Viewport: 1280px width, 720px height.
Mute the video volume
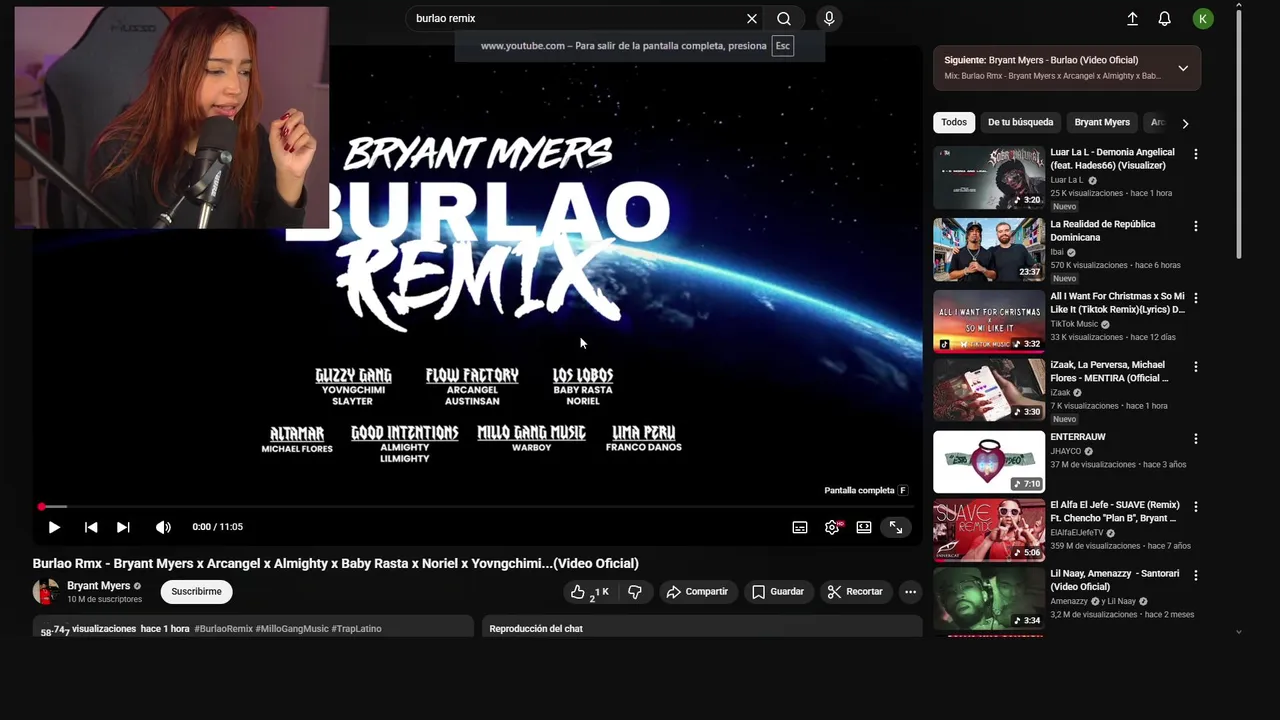[x=163, y=527]
